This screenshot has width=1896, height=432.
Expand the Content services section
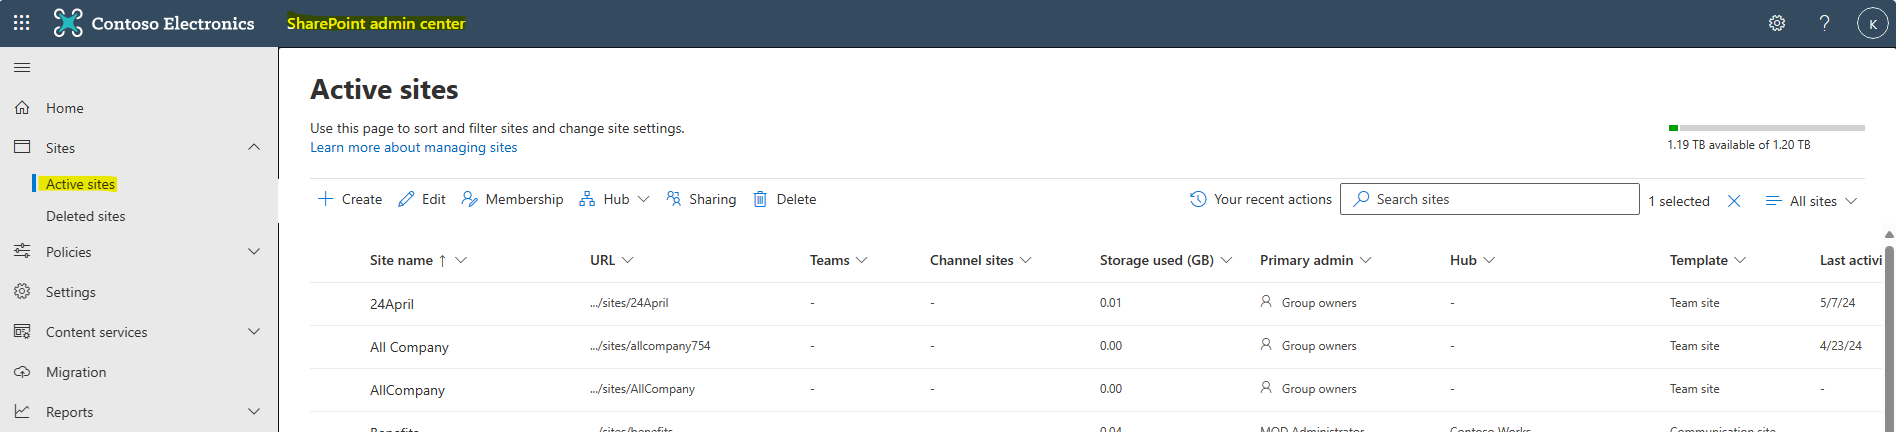click(254, 332)
